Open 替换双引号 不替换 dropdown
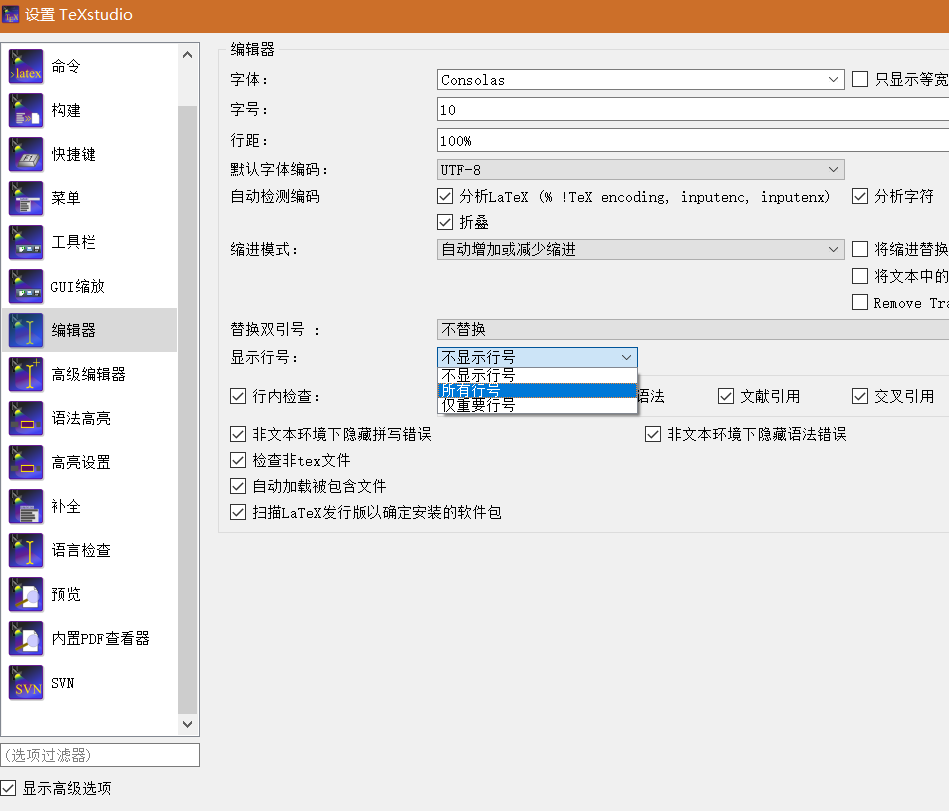This screenshot has height=811, width=949. click(x=692, y=329)
